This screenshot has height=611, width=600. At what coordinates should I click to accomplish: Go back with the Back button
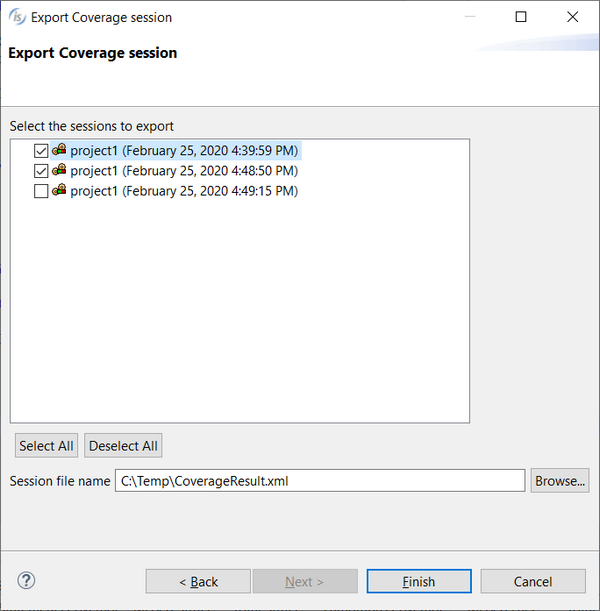[198, 581]
